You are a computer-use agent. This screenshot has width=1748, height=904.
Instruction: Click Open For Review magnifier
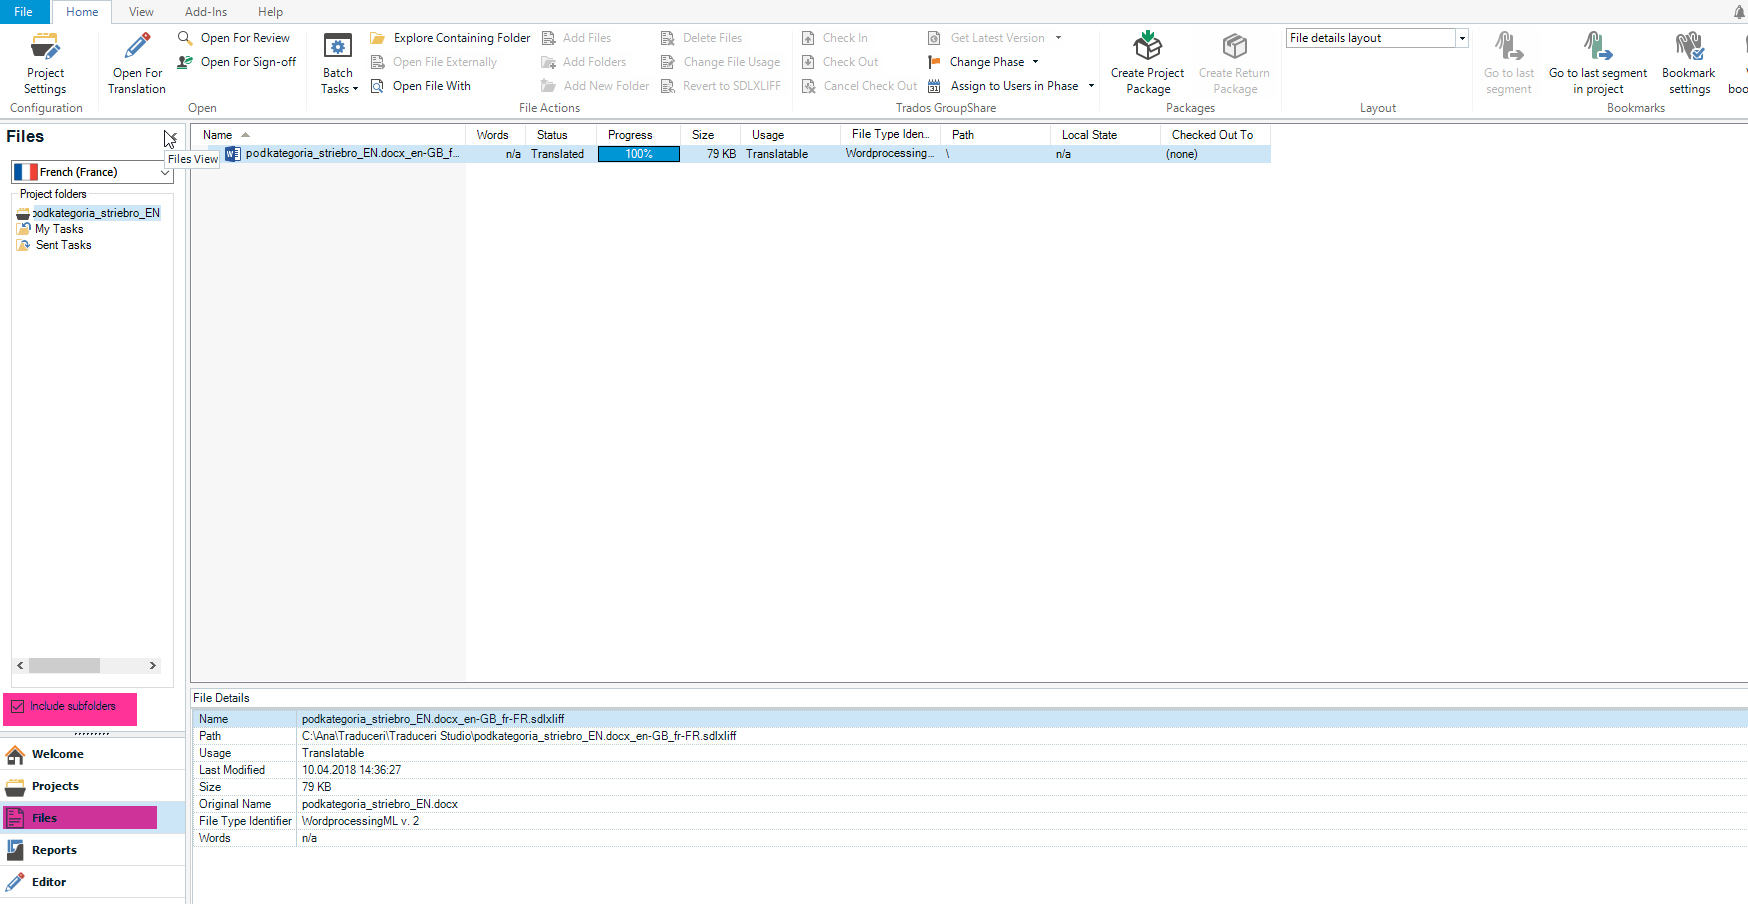pyautogui.click(x=186, y=38)
